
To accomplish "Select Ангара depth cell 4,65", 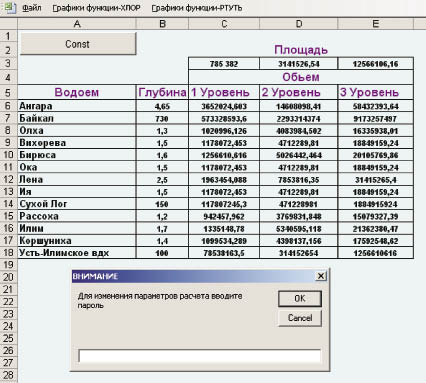I will 162,106.
